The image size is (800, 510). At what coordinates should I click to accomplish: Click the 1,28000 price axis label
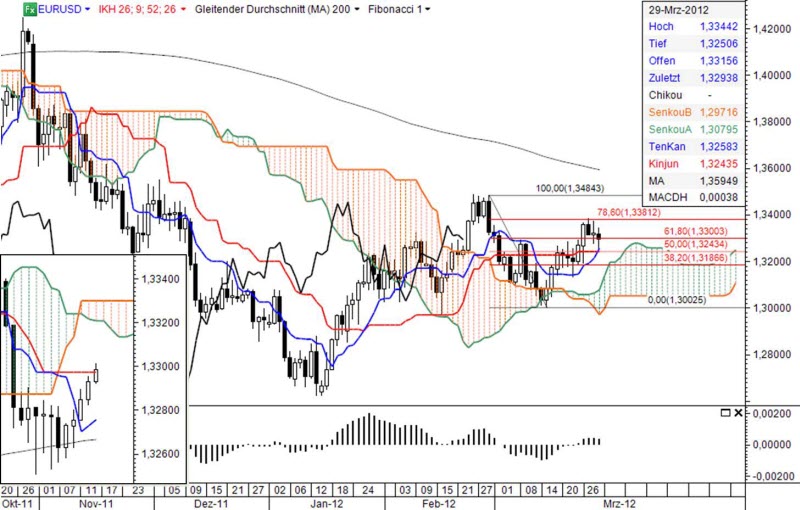(x=772, y=354)
